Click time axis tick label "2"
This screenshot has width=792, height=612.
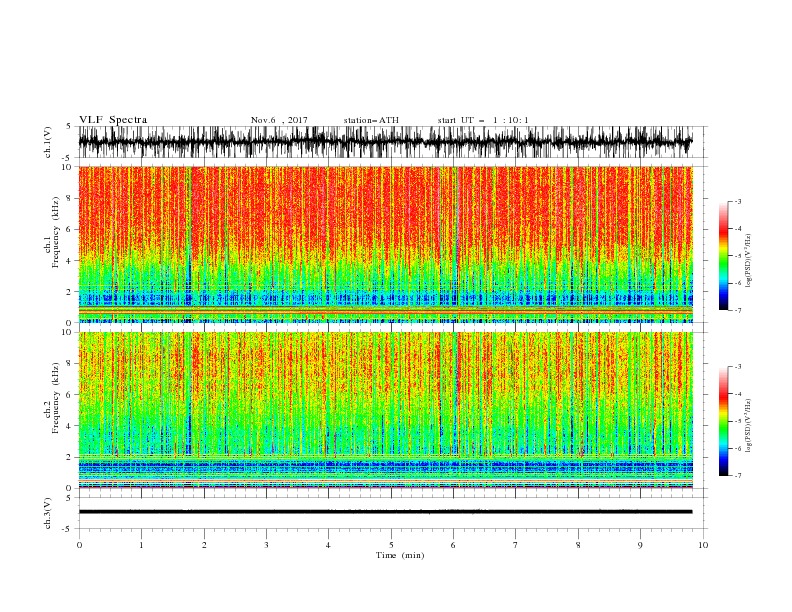(204, 545)
